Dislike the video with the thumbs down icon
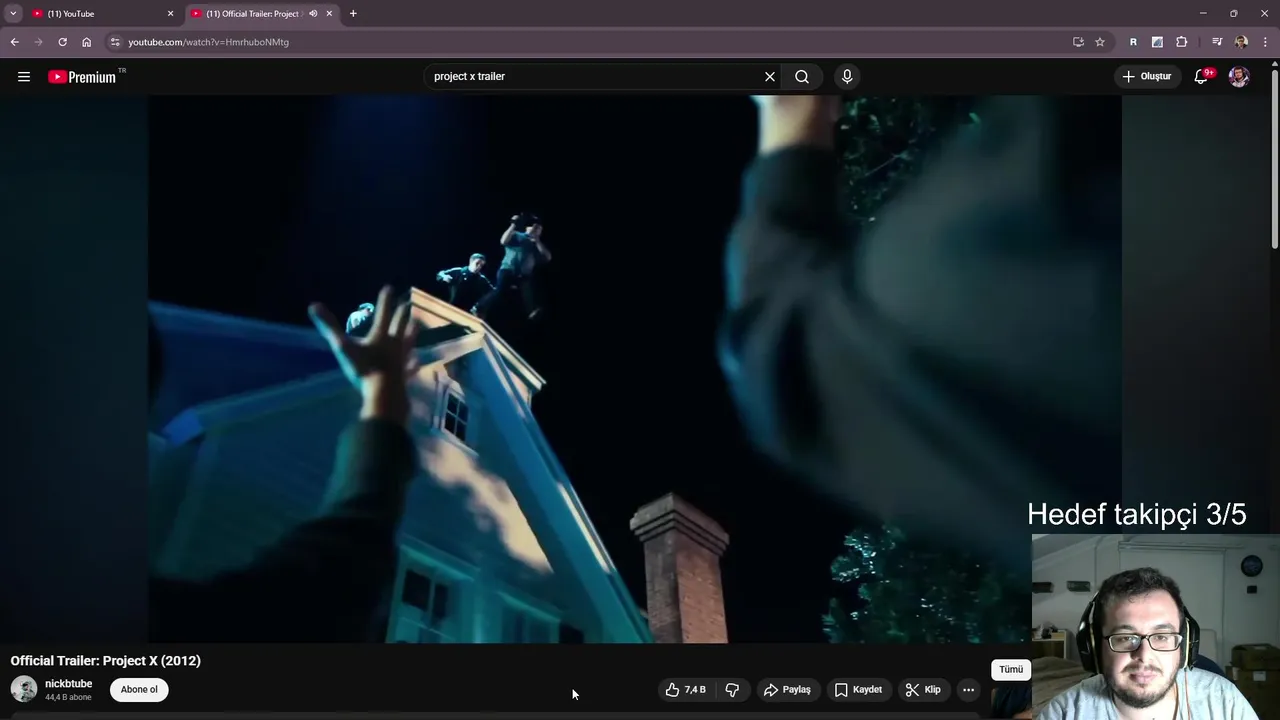 pyautogui.click(x=732, y=690)
